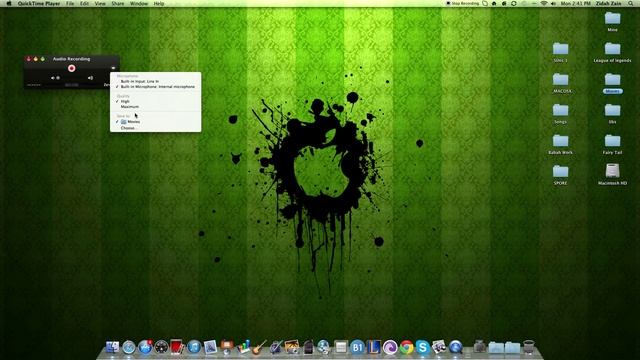Open Spotlight search magnifier

pos(631,3)
